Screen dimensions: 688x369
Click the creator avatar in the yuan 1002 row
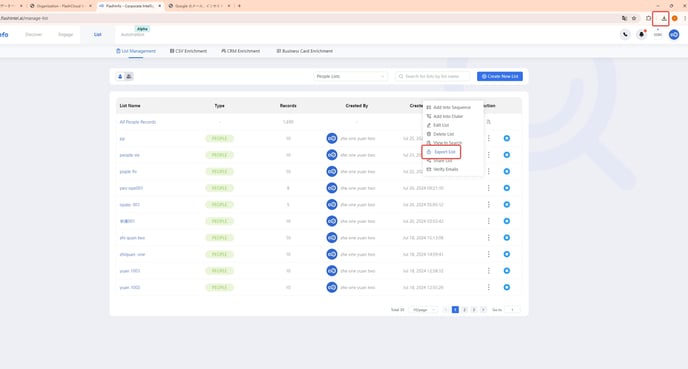click(332, 287)
